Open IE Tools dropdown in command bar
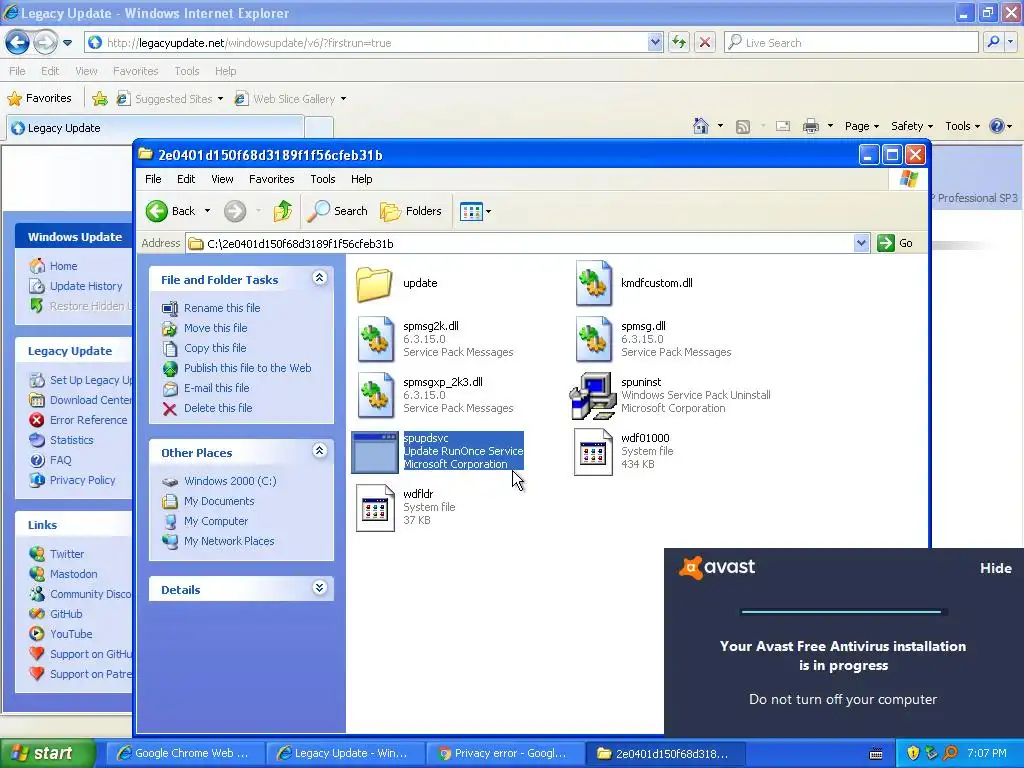The height and width of the screenshot is (768, 1024). [x=963, y=126]
